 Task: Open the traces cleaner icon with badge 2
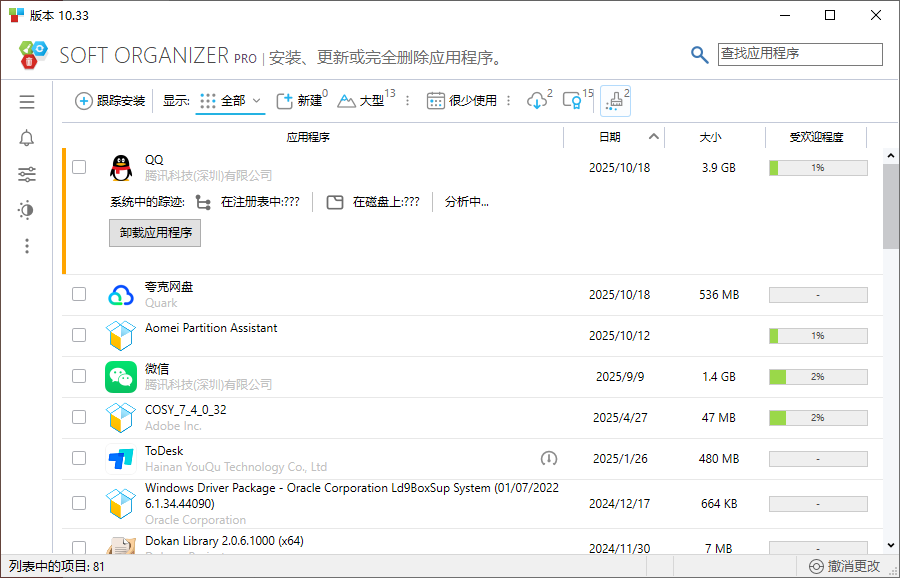(618, 100)
